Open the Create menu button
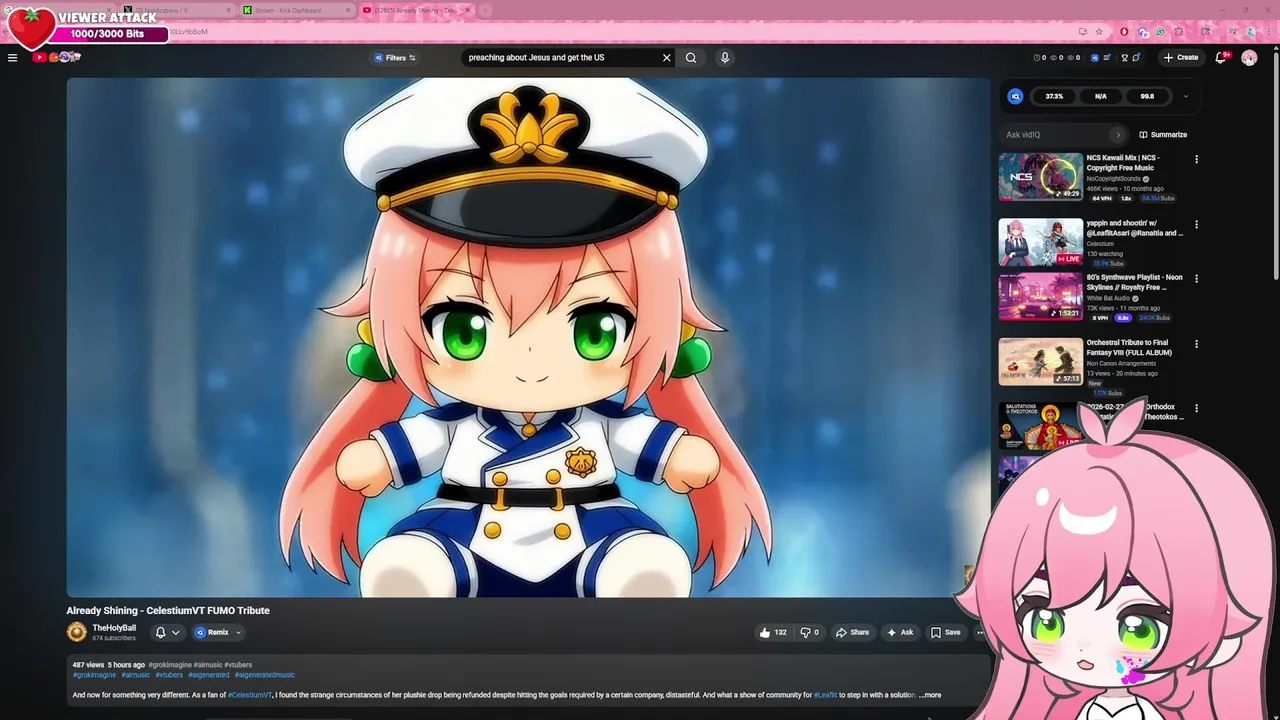This screenshot has width=1280, height=720. [x=1181, y=57]
